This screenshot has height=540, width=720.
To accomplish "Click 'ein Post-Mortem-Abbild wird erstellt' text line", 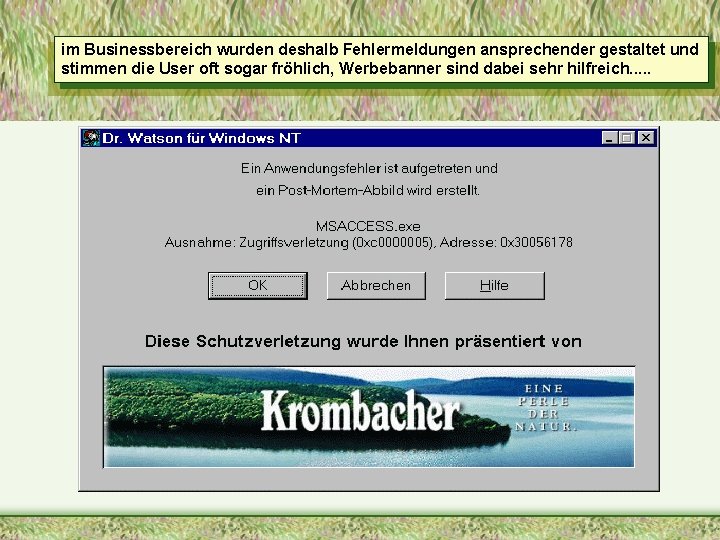I will [x=368, y=190].
